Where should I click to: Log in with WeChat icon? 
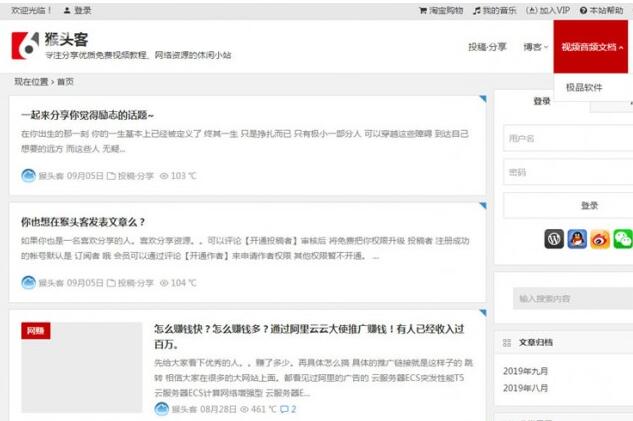pos(623,239)
